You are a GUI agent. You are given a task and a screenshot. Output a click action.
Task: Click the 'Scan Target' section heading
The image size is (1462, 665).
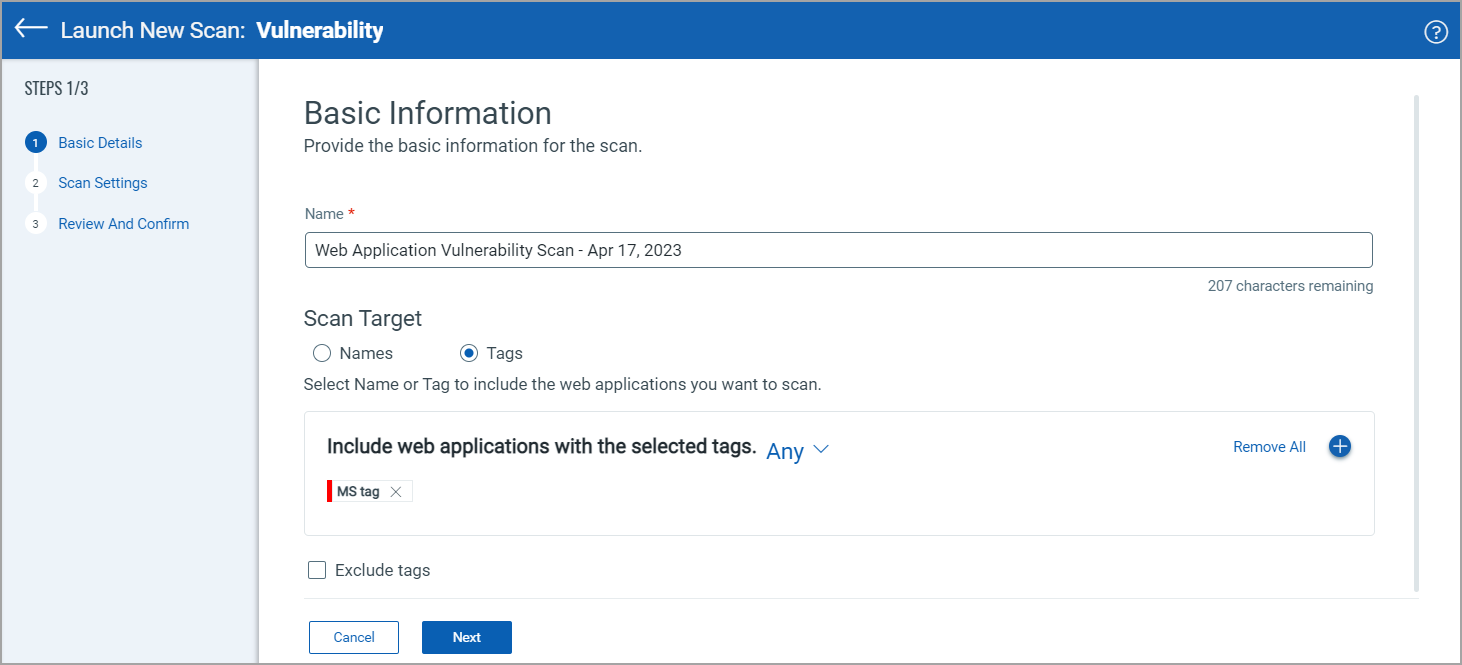click(x=363, y=318)
